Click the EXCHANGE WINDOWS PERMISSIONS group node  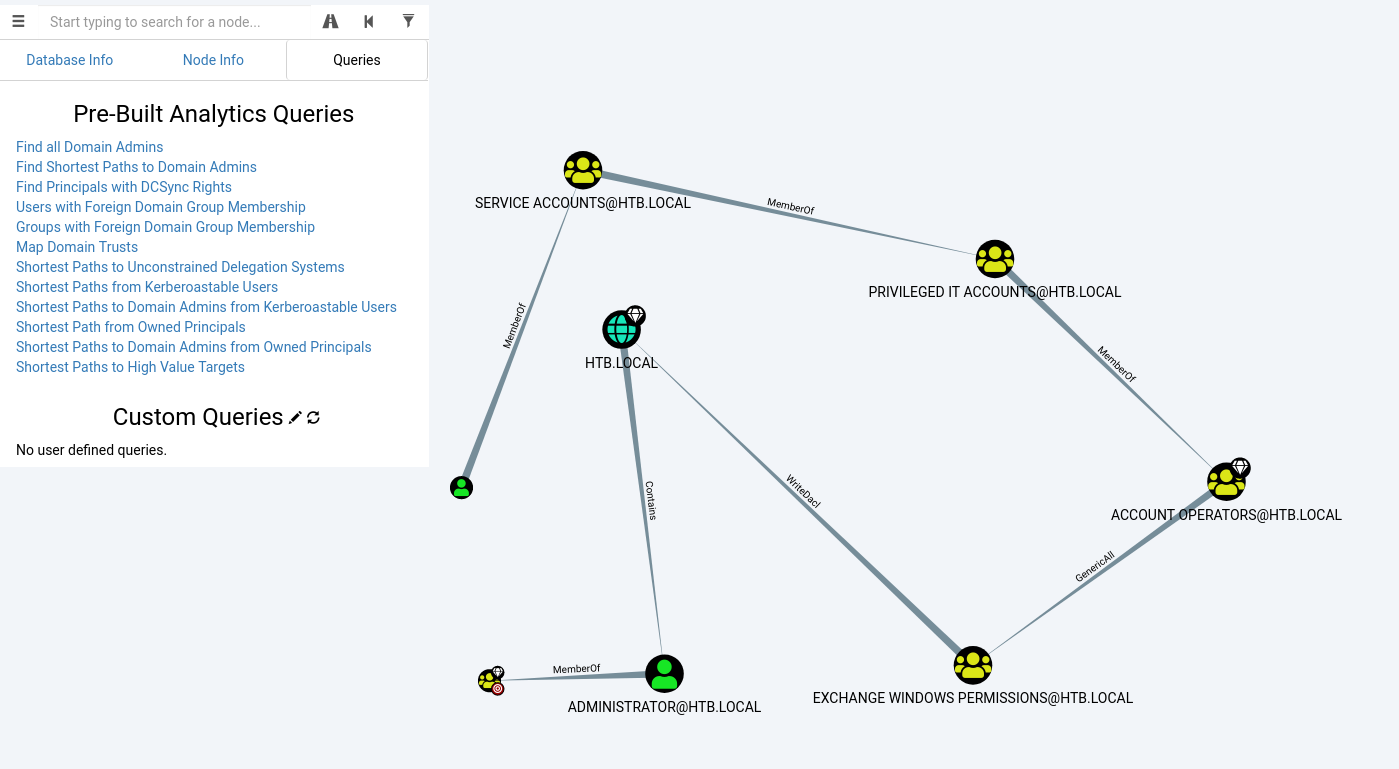point(972,665)
